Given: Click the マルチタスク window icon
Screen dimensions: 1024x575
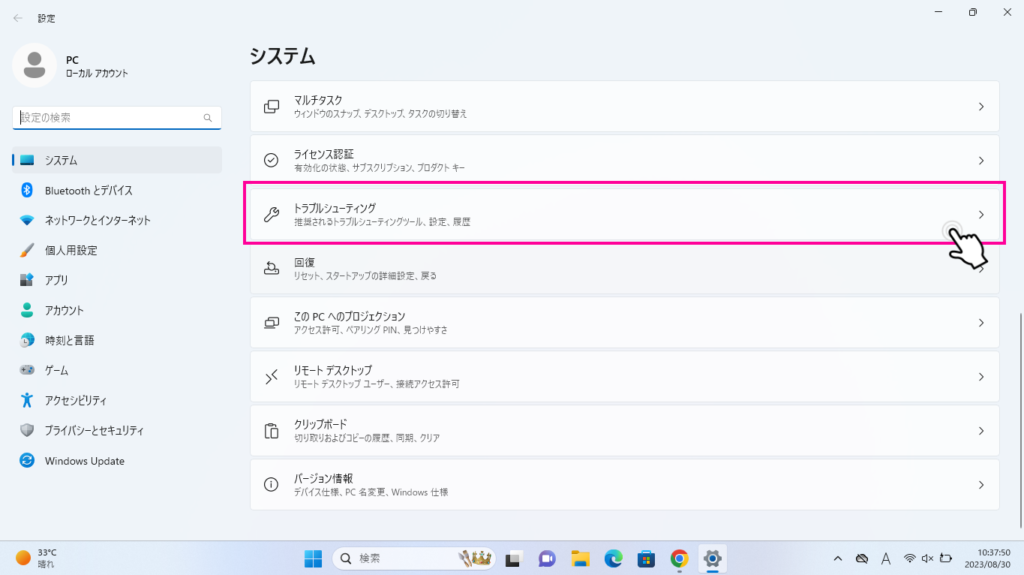Looking at the screenshot, I should coord(271,106).
